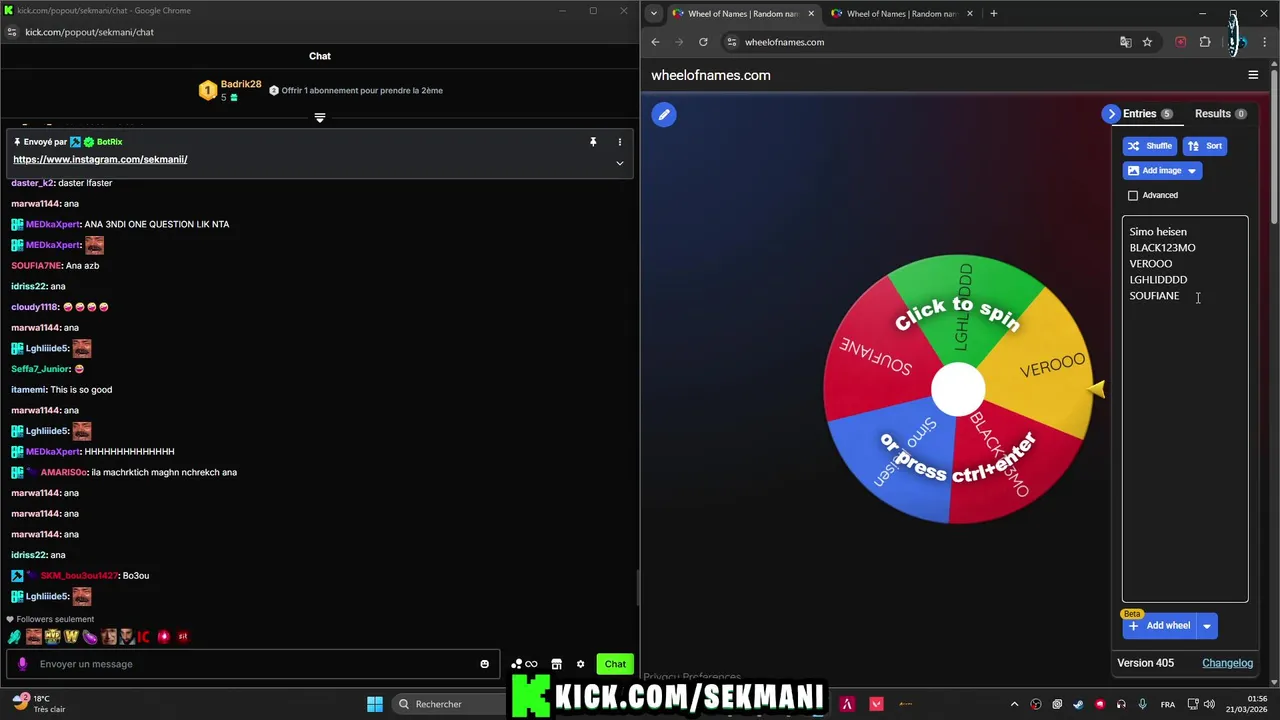The image size is (1280, 720).
Task: Expand the gift leaderboard handle
Action: coord(320,118)
